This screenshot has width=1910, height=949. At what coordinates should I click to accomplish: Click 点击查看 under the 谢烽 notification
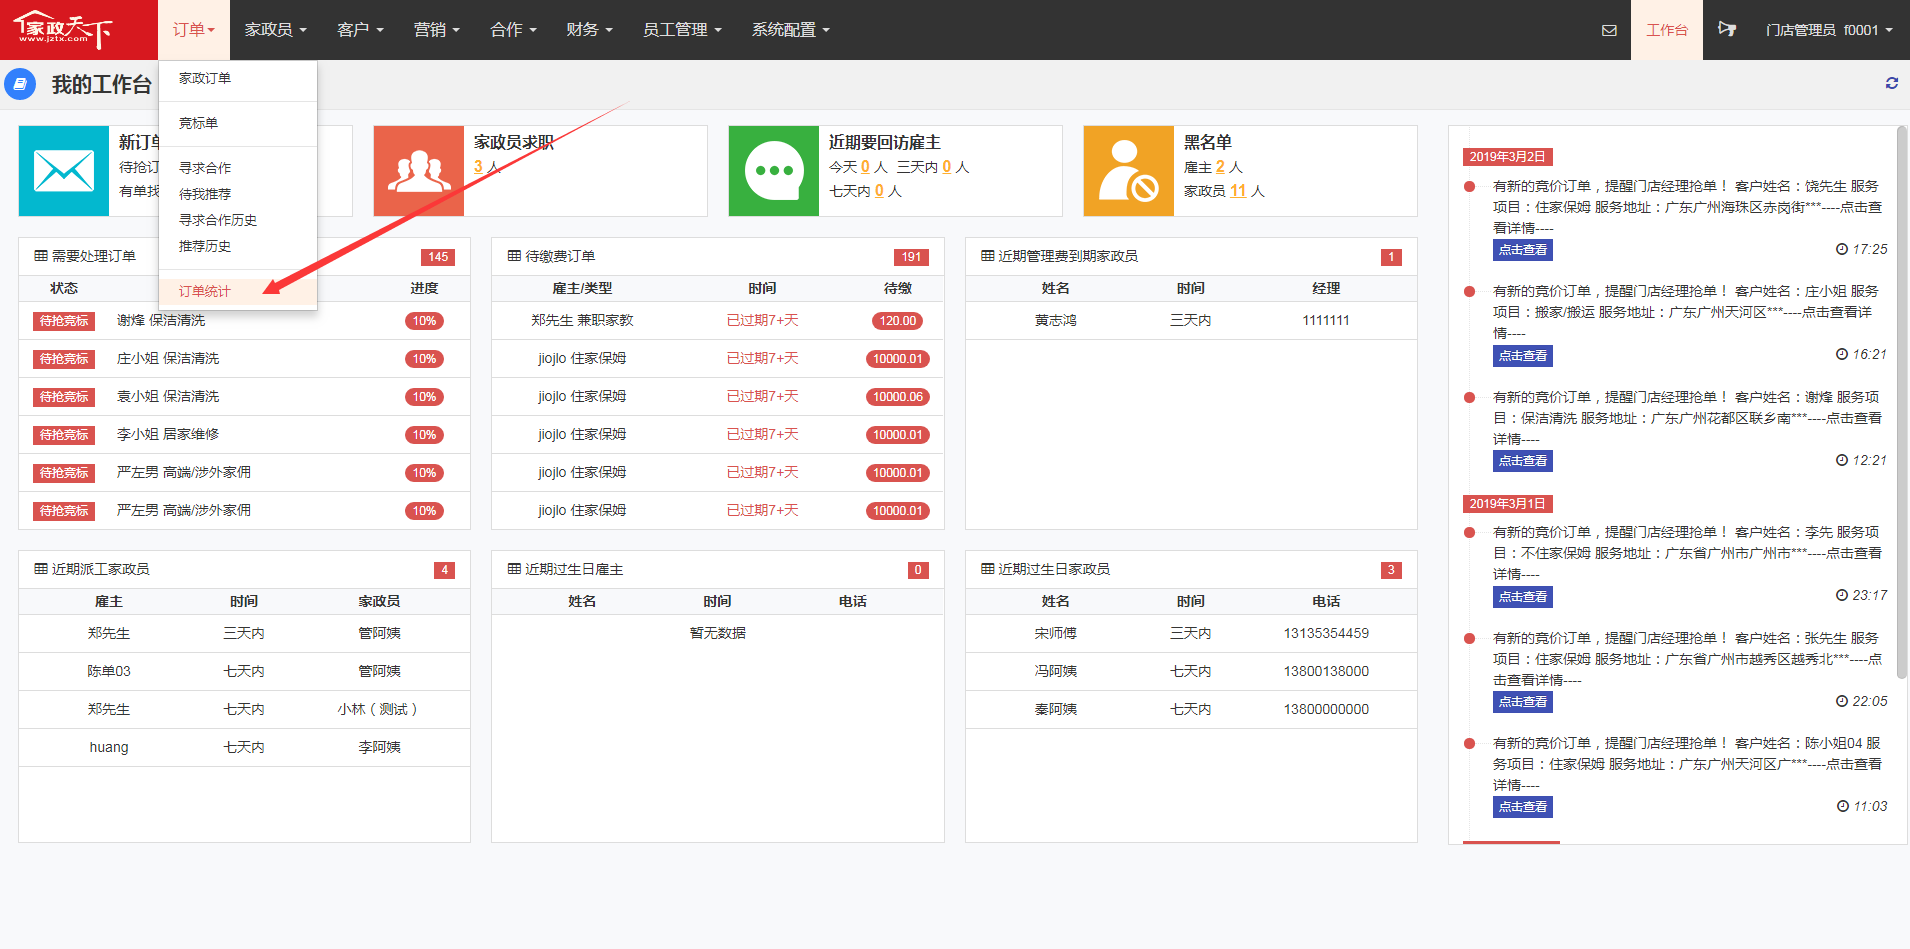1523,461
